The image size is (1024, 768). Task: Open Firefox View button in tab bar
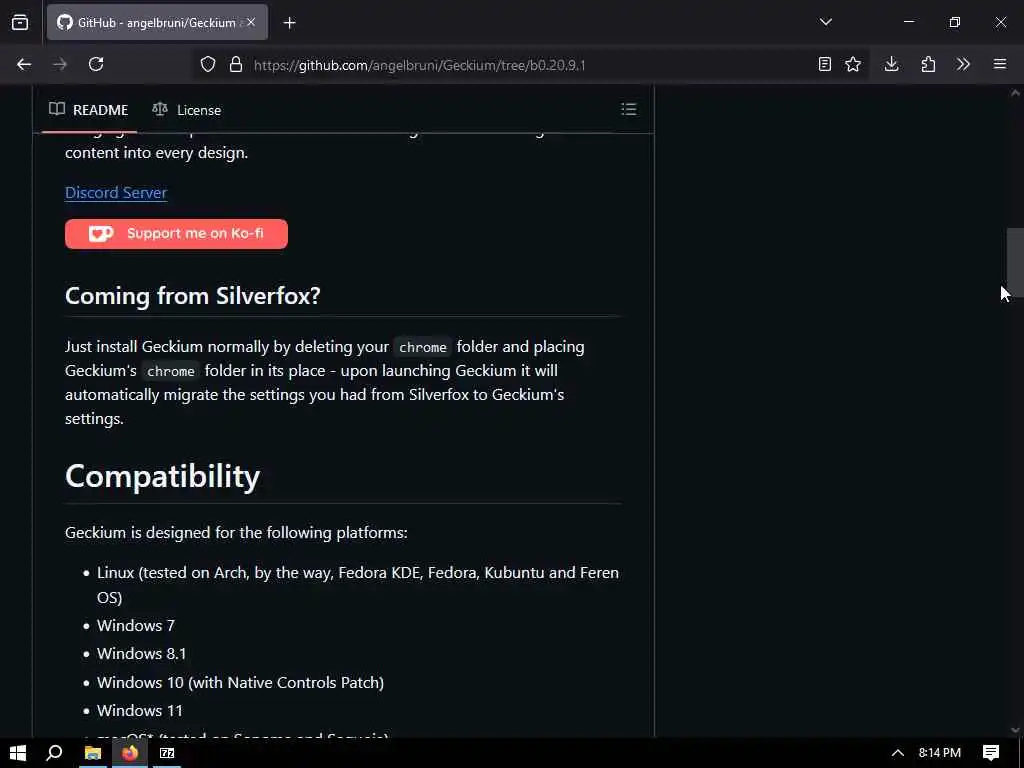[20, 23]
